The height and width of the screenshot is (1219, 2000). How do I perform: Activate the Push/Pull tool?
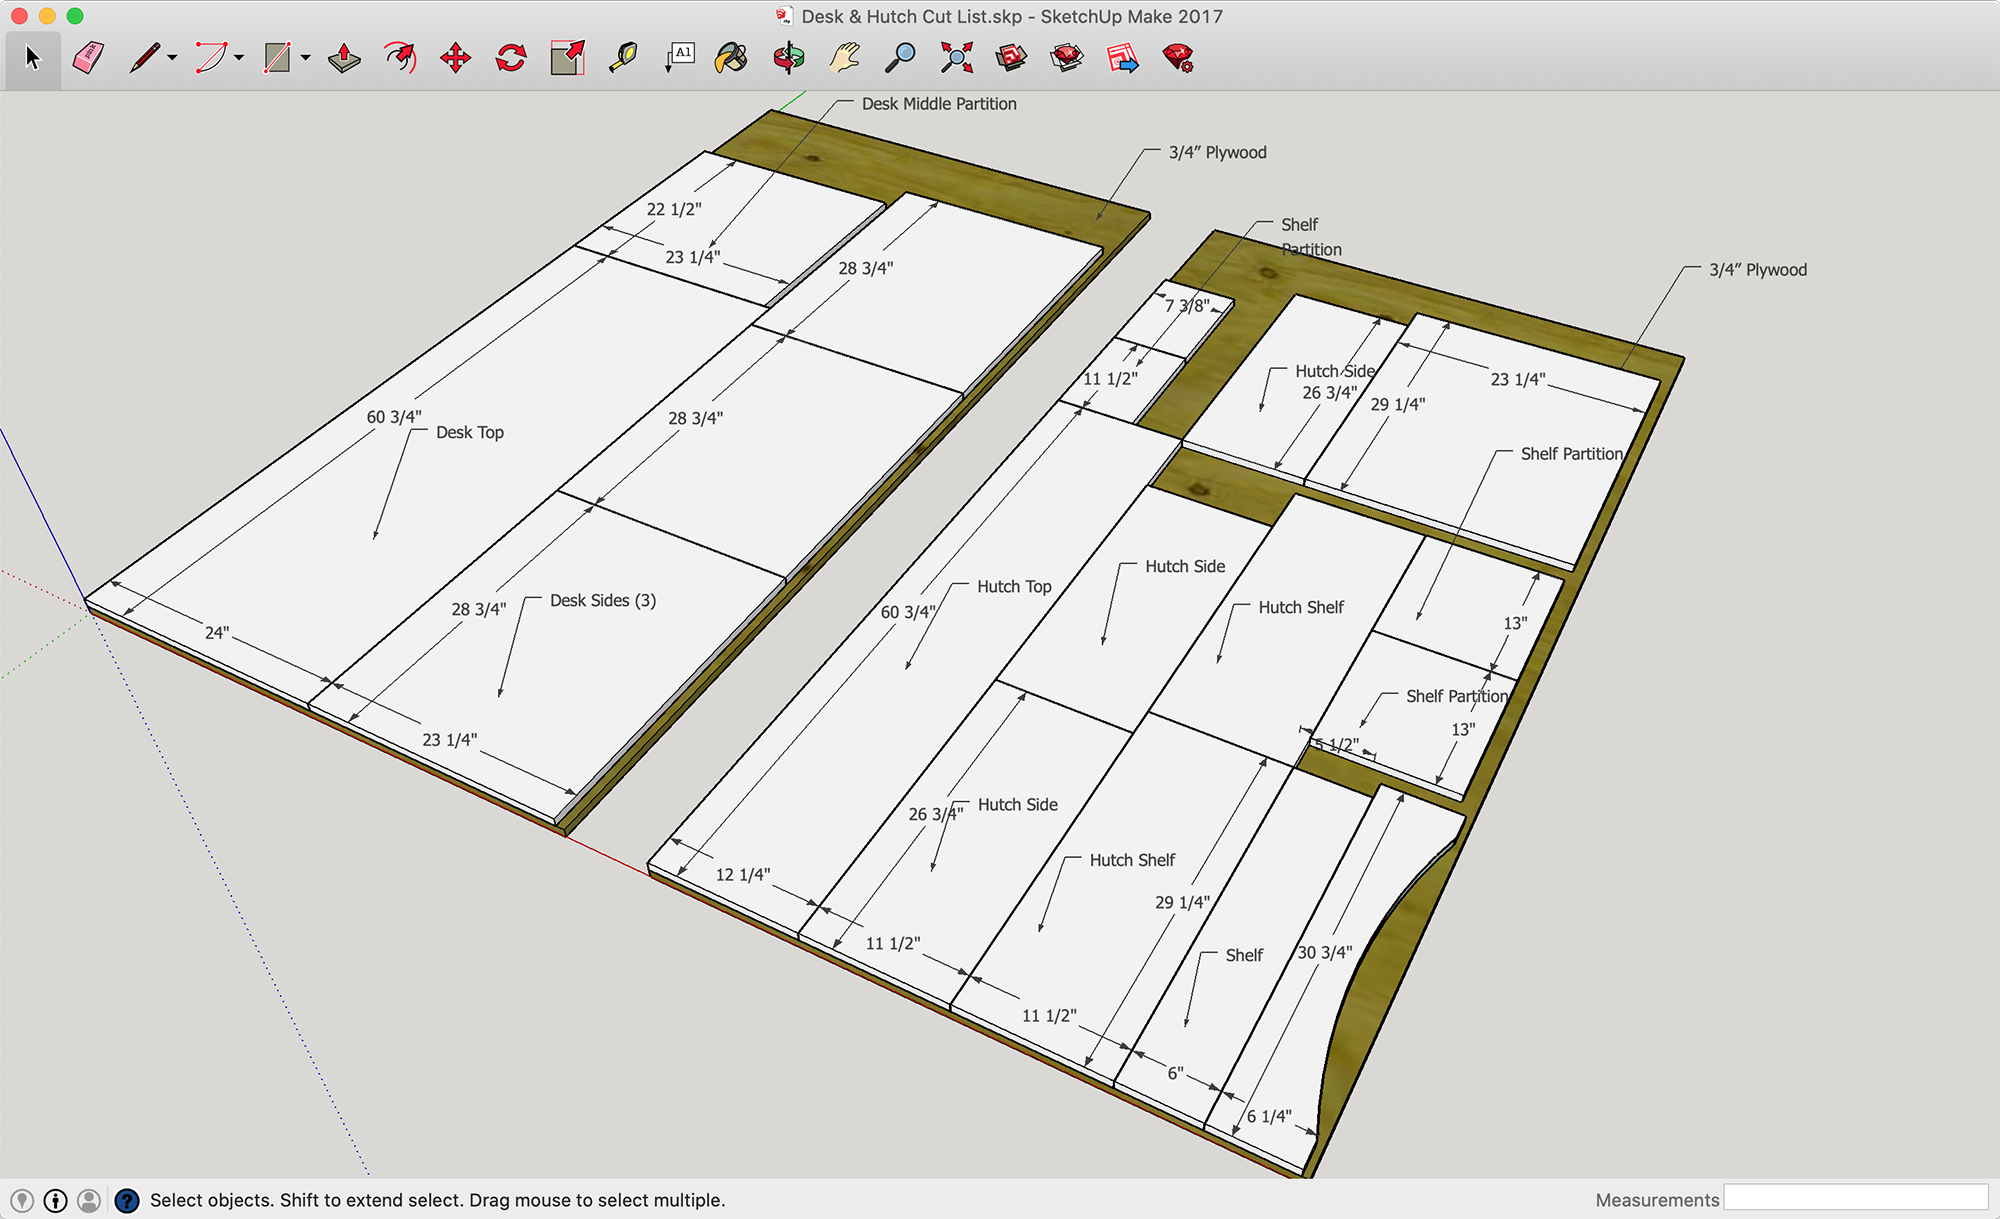point(344,58)
